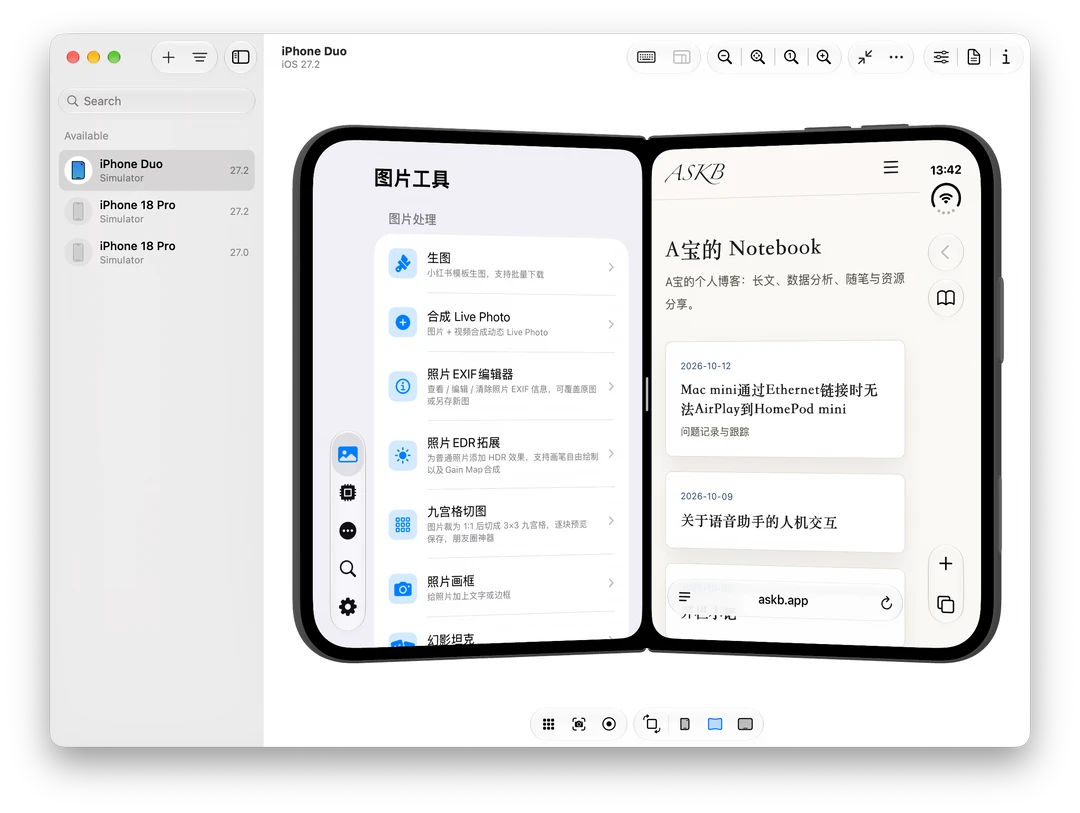Click the ASKB logo link
The height and width of the screenshot is (813, 1080).
coord(694,172)
